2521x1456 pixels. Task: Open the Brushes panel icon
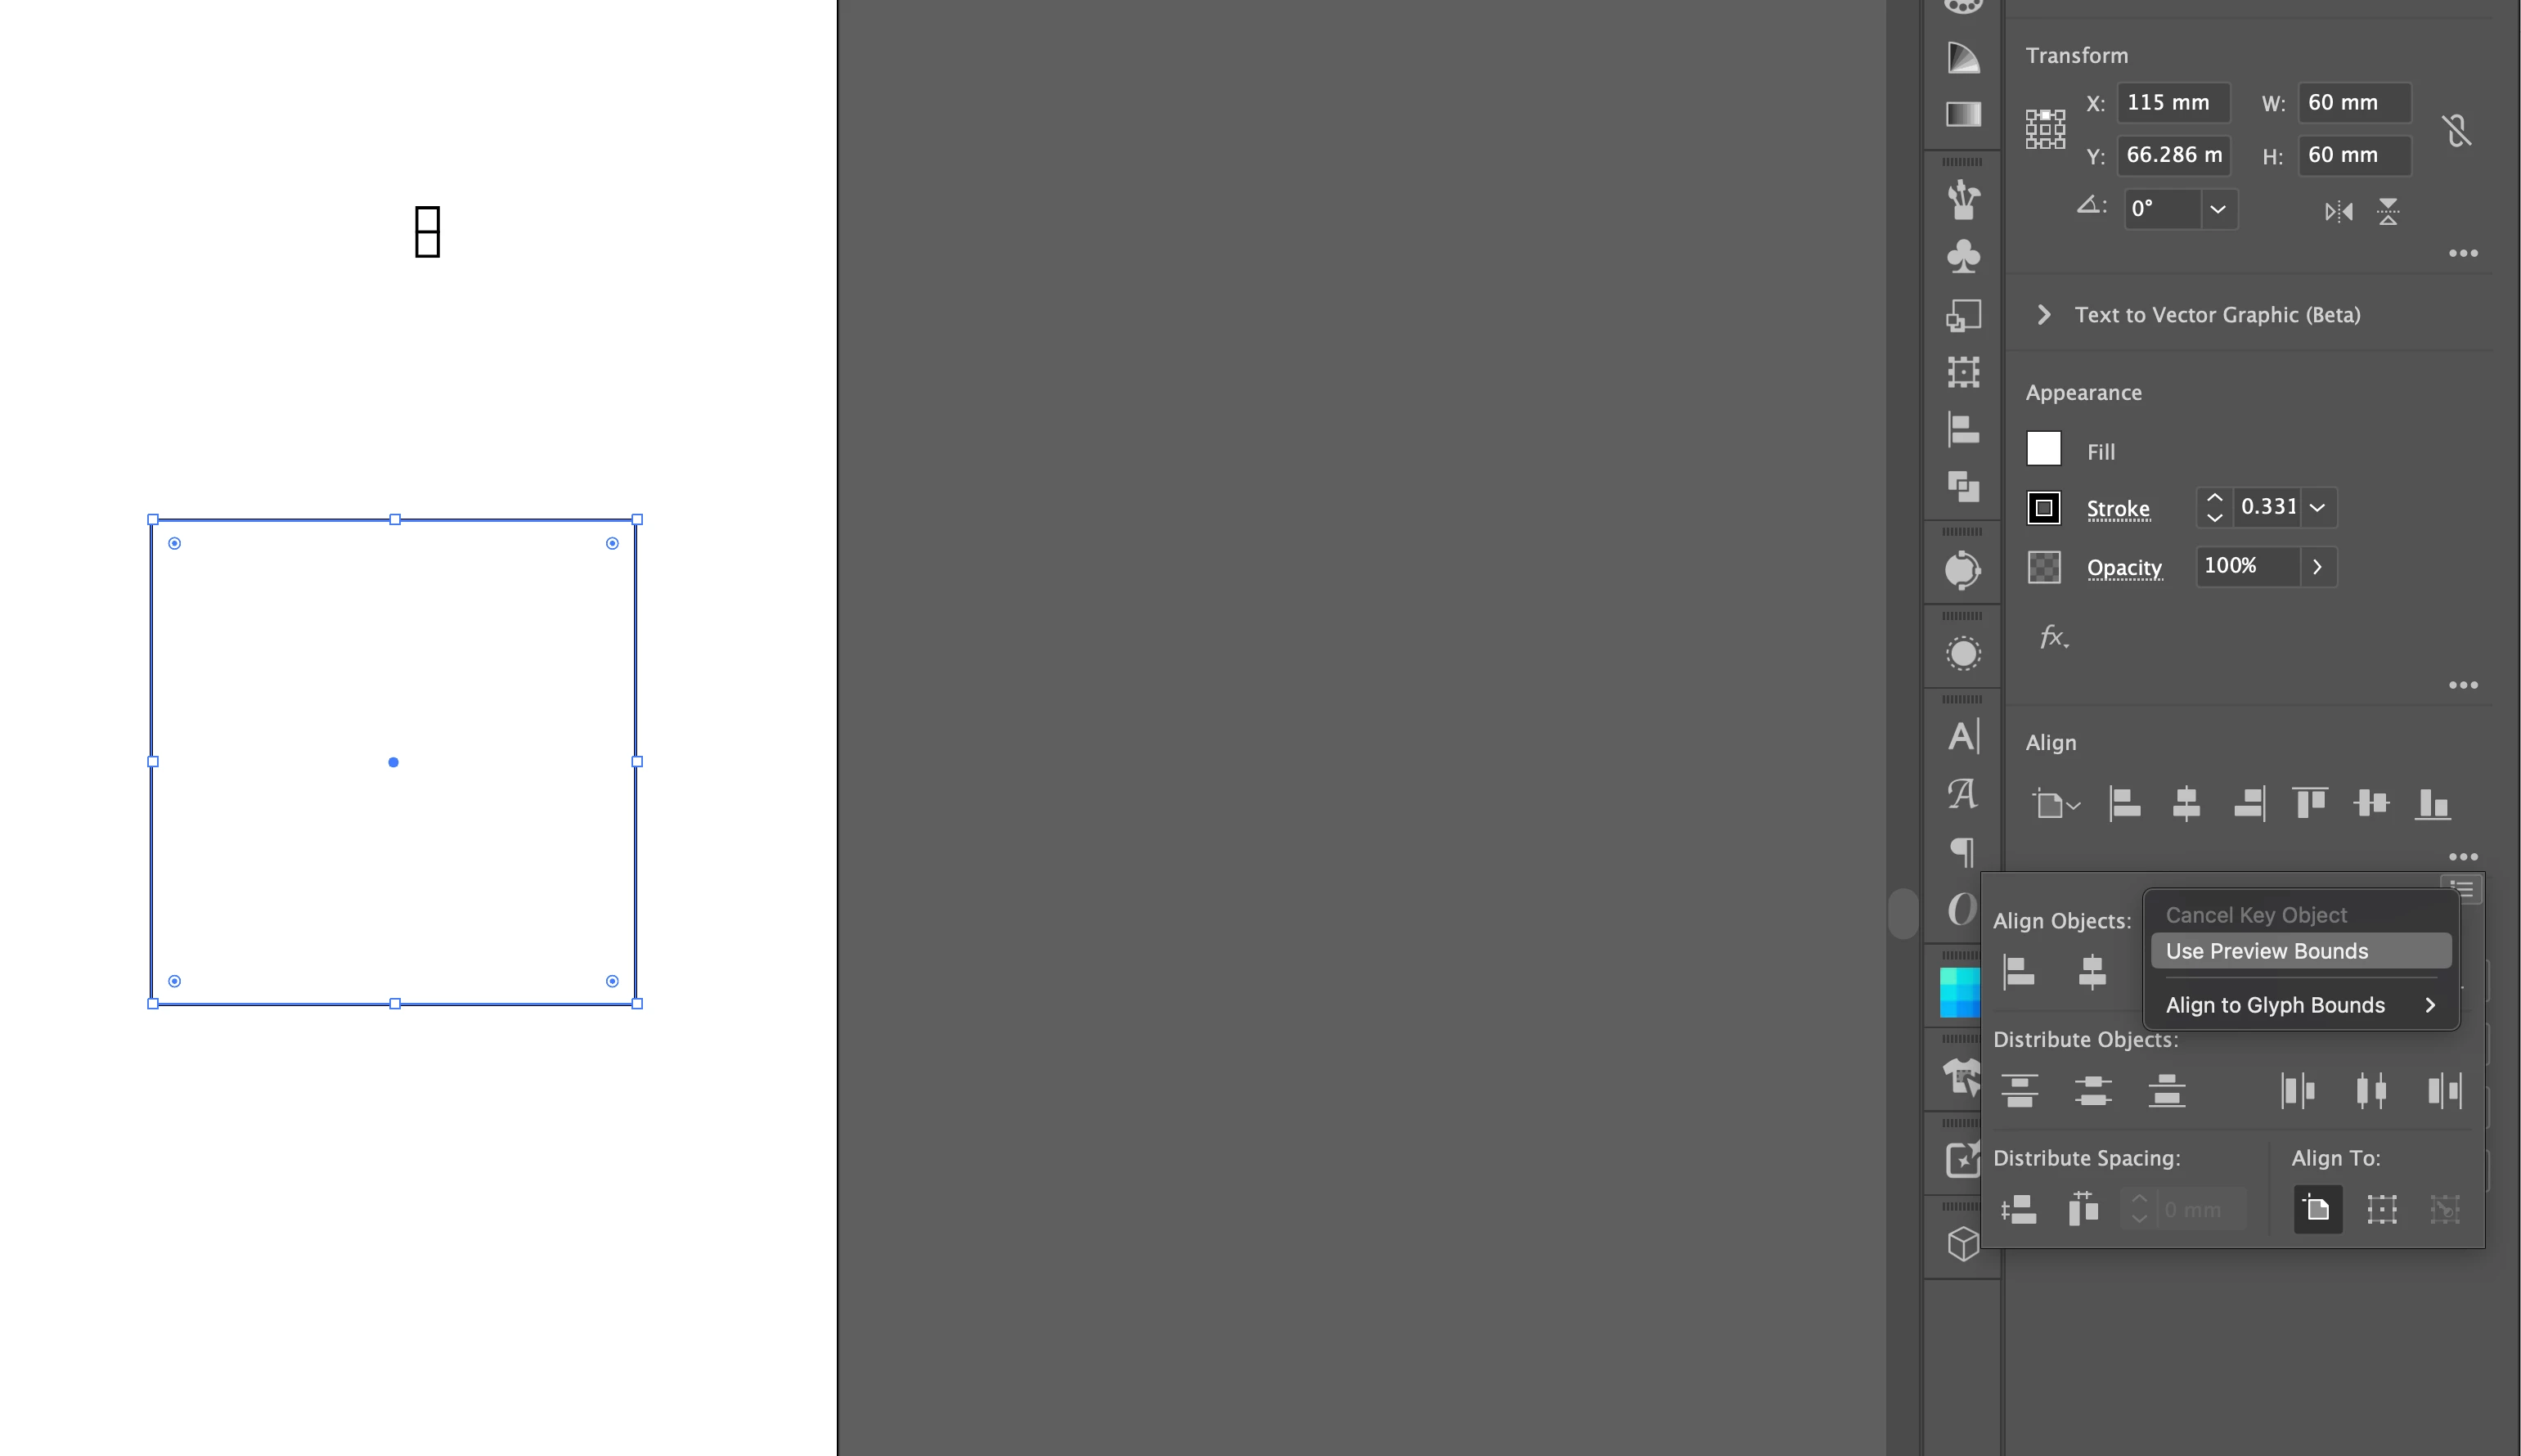[x=1963, y=199]
